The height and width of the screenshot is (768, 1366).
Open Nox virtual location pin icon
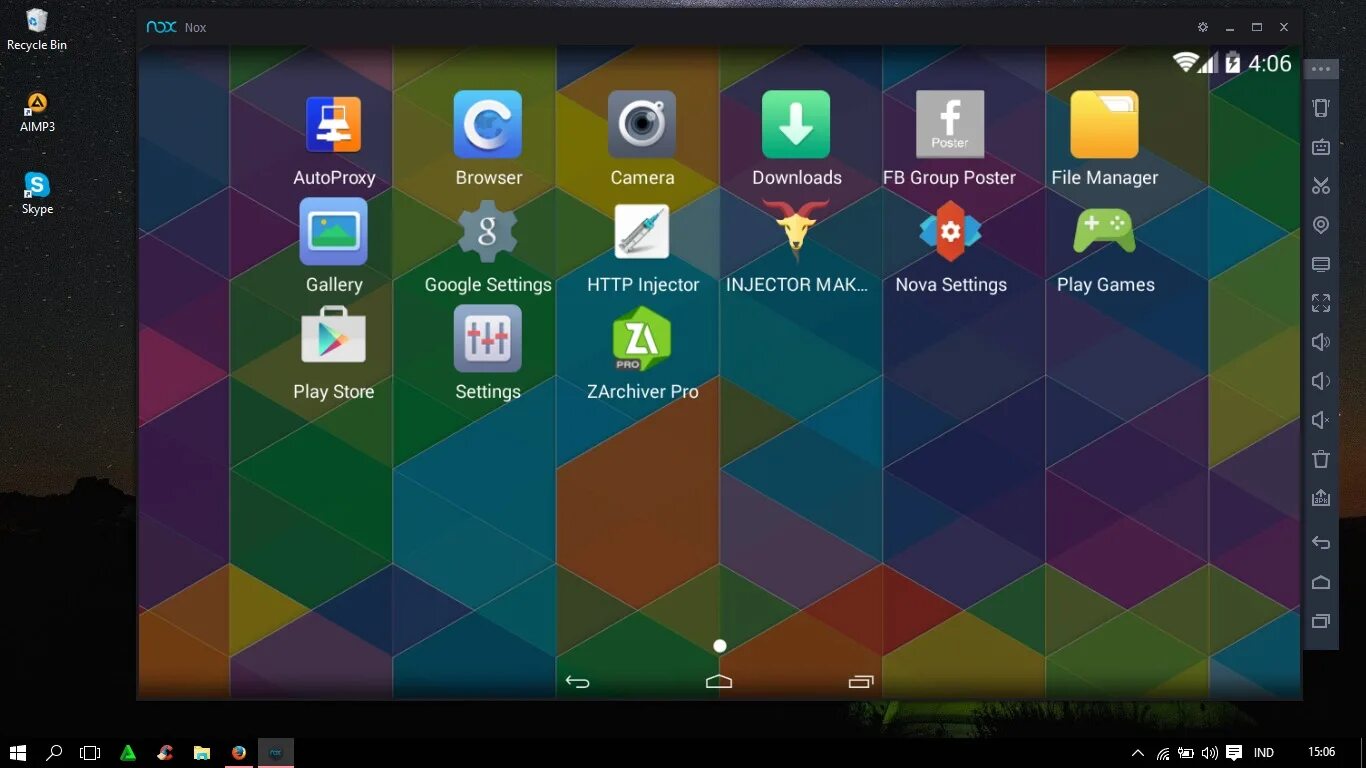click(1321, 225)
